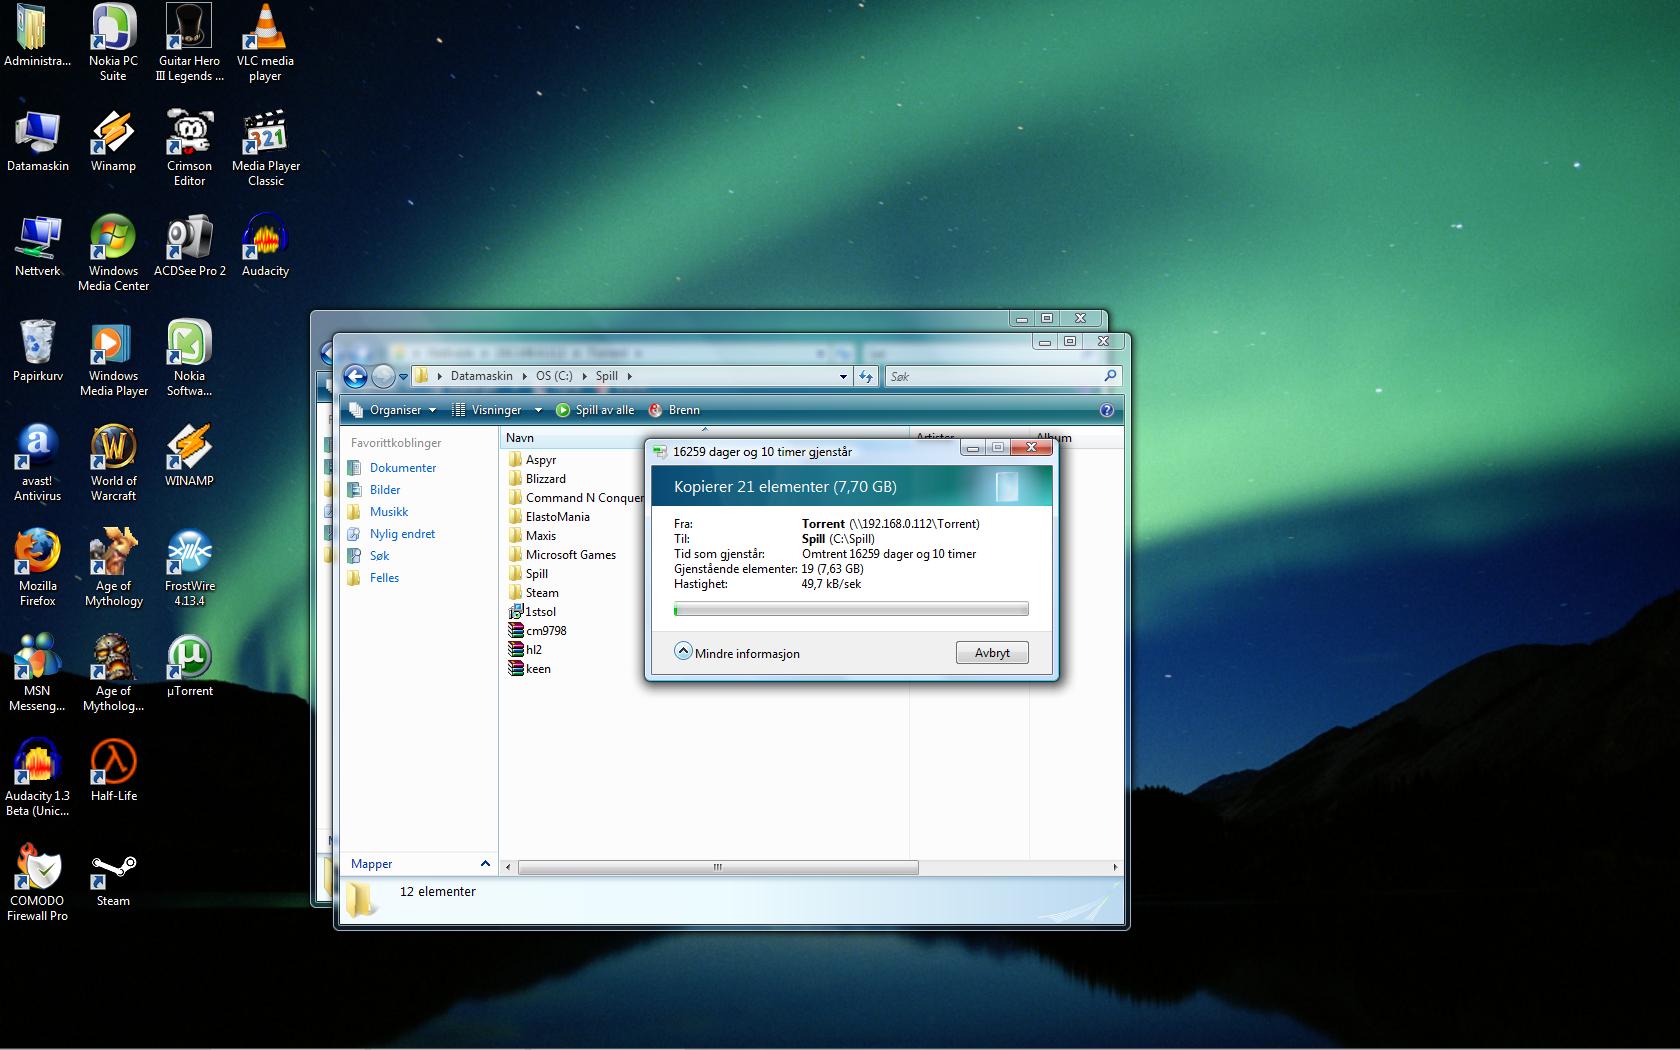Open Musikk favorite link
1680x1050 pixels.
tap(389, 512)
